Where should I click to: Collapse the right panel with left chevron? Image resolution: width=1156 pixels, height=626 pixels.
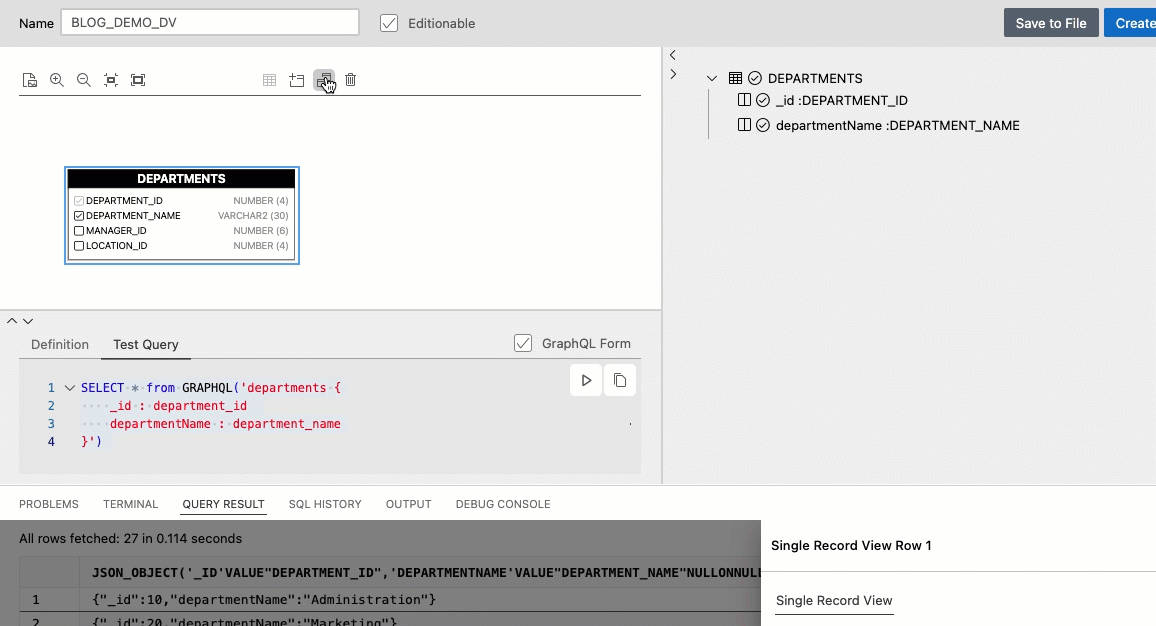672,55
